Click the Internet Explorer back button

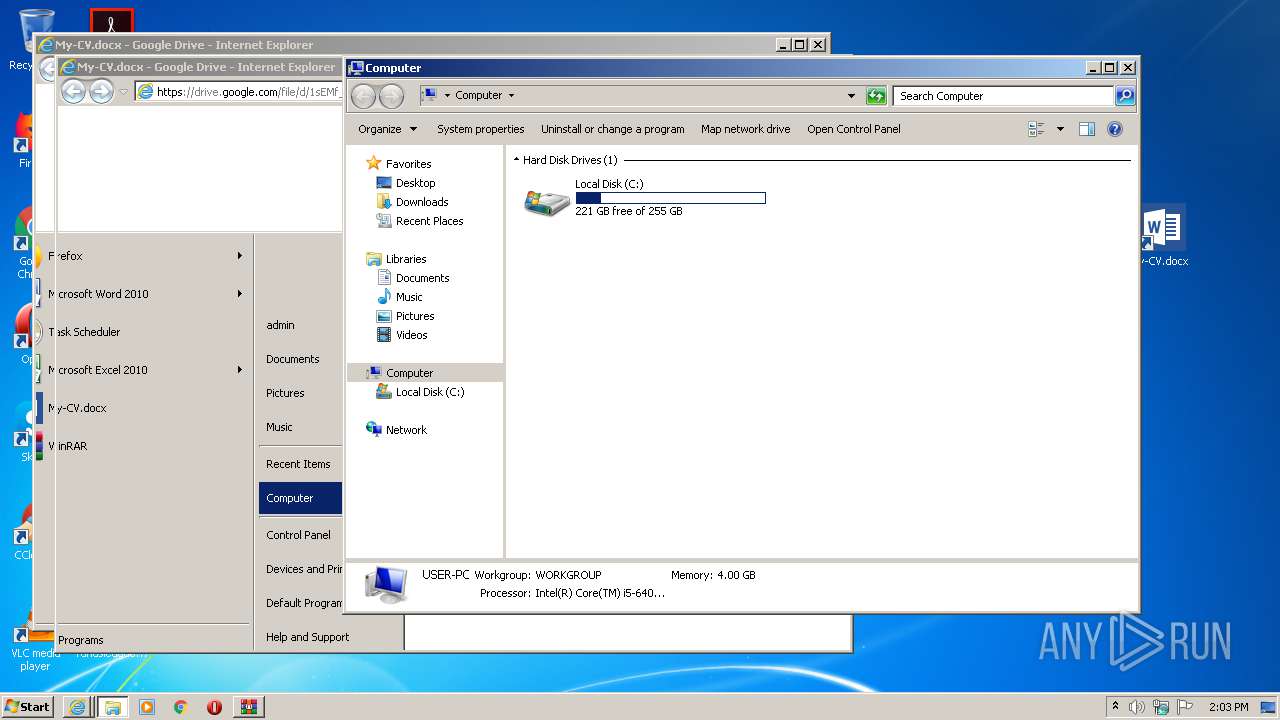pos(73,92)
